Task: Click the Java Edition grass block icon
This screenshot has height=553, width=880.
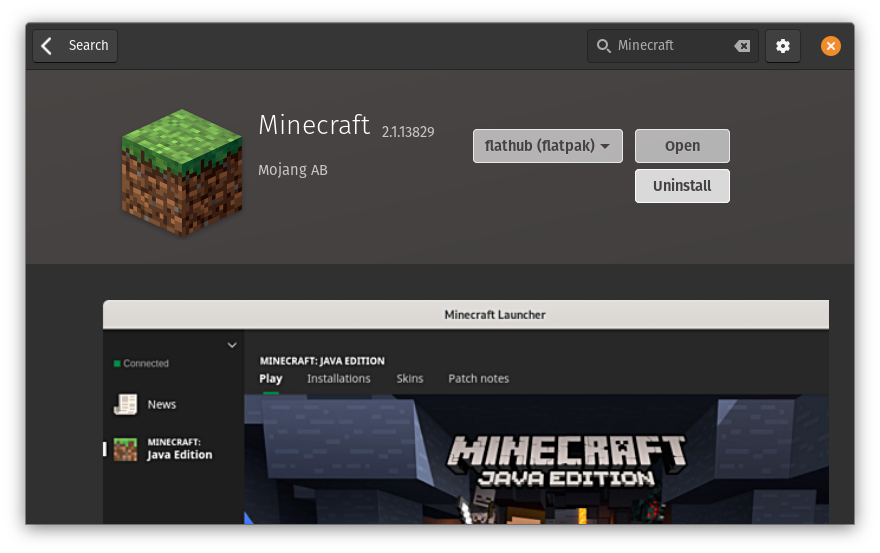Action: [125, 449]
